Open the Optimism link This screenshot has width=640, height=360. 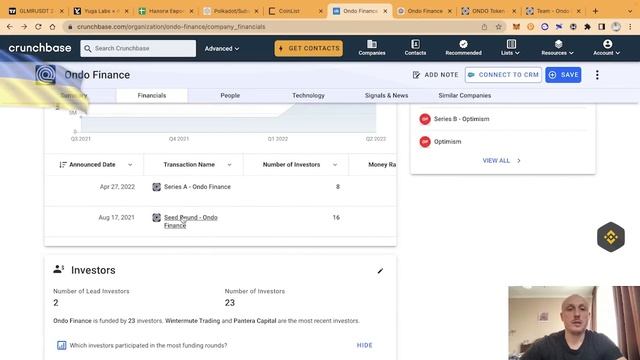(447, 142)
